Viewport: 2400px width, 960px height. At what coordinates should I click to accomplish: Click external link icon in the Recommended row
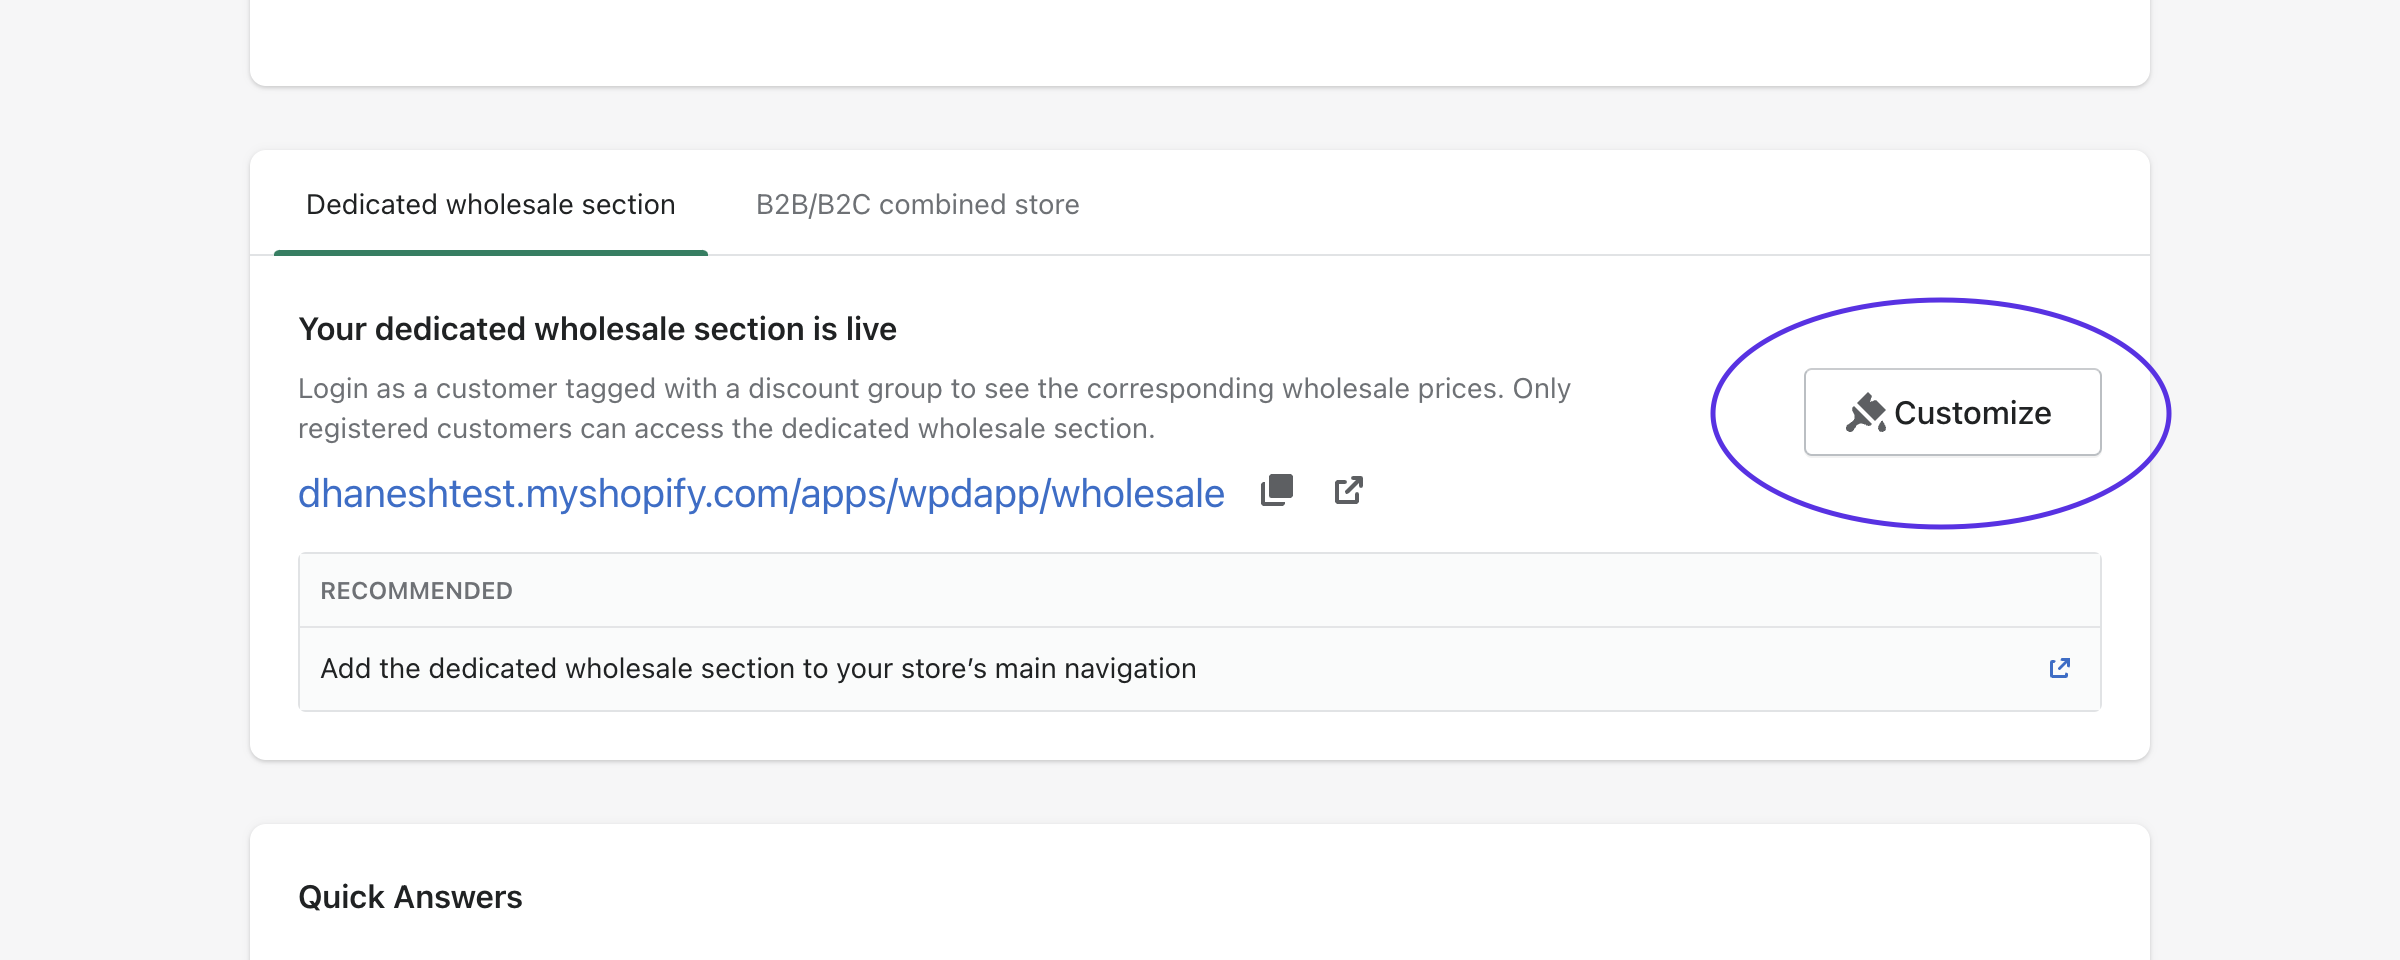(x=2059, y=668)
